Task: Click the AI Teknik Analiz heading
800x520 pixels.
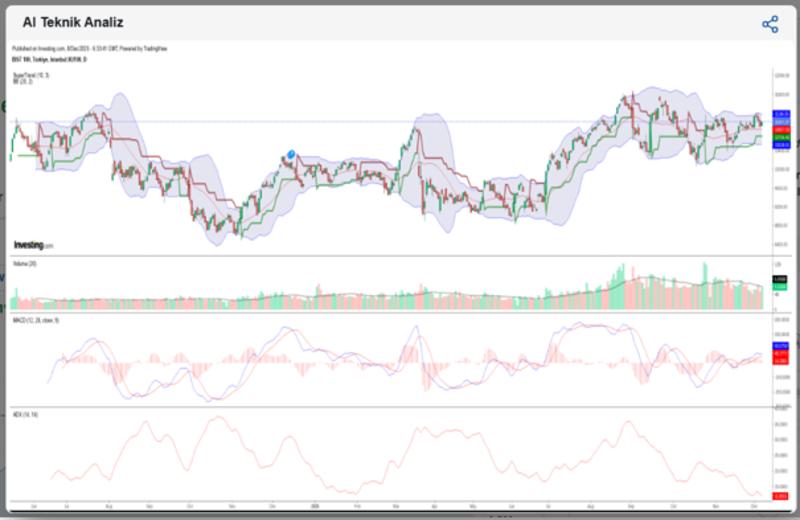Action: (73, 22)
